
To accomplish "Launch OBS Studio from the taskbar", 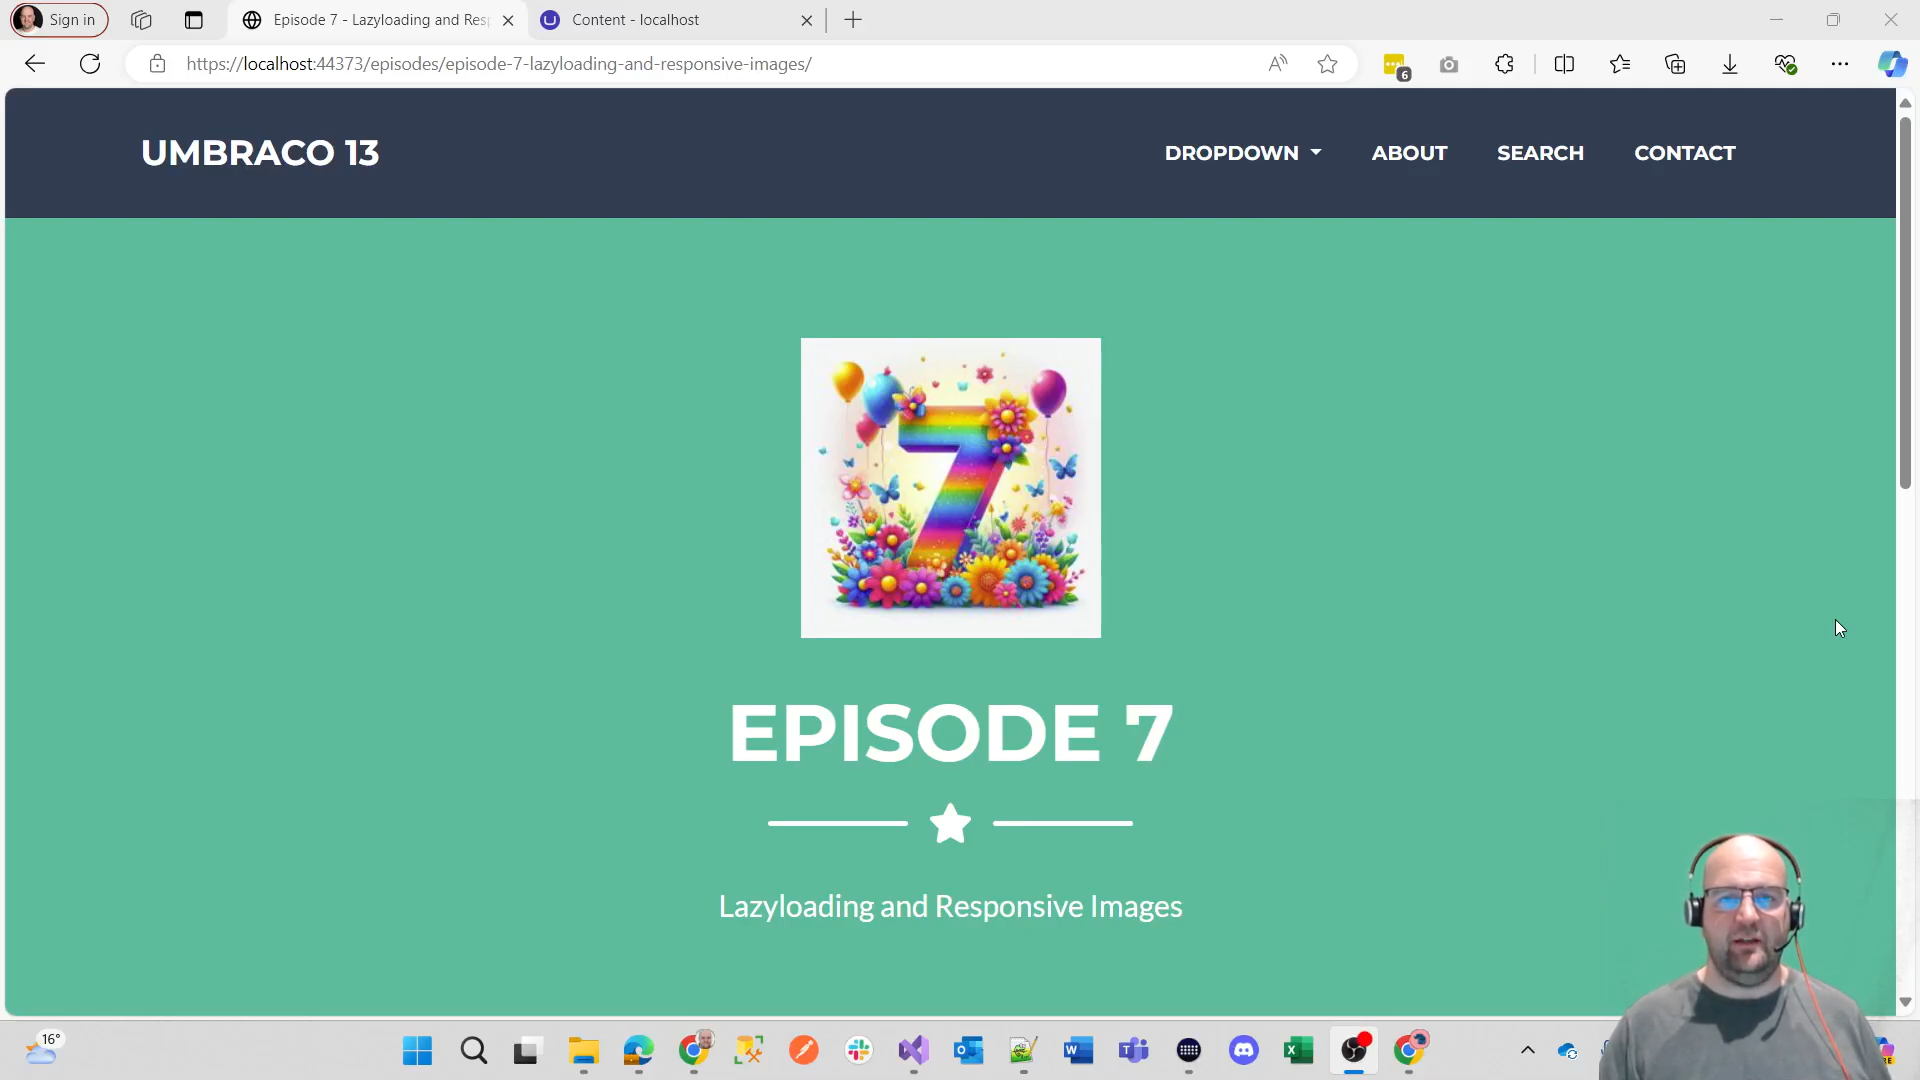I will coord(1355,1051).
